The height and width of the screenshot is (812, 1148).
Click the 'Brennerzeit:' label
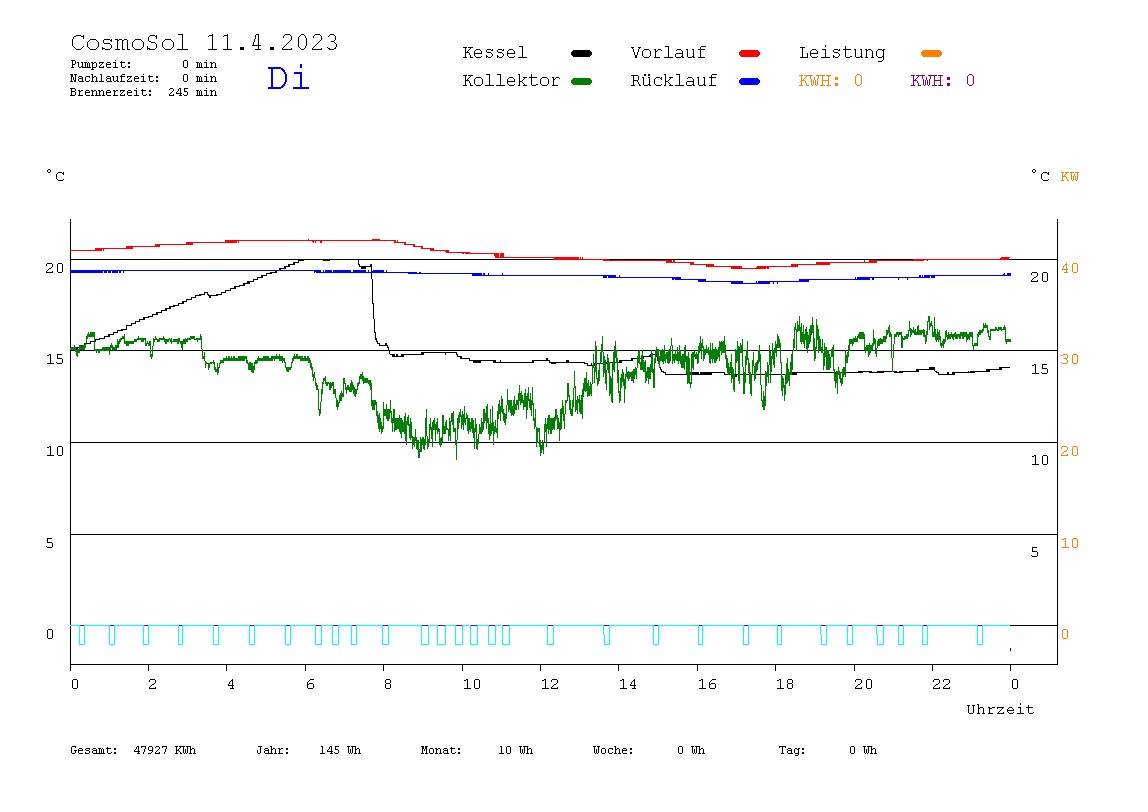click(111, 92)
